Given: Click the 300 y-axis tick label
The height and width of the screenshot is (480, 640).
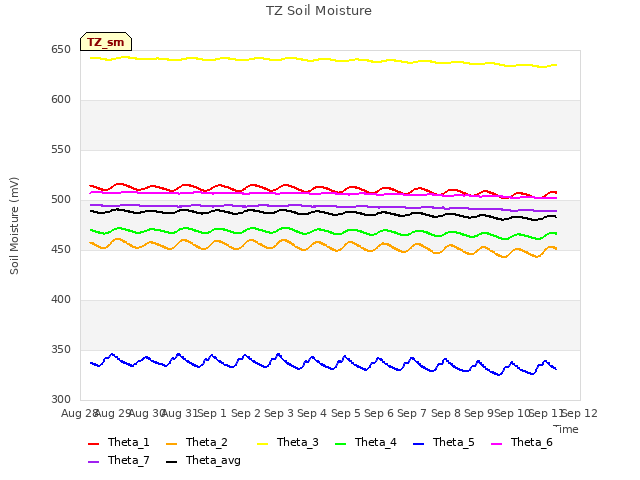Looking at the screenshot, I should click(x=61, y=400).
